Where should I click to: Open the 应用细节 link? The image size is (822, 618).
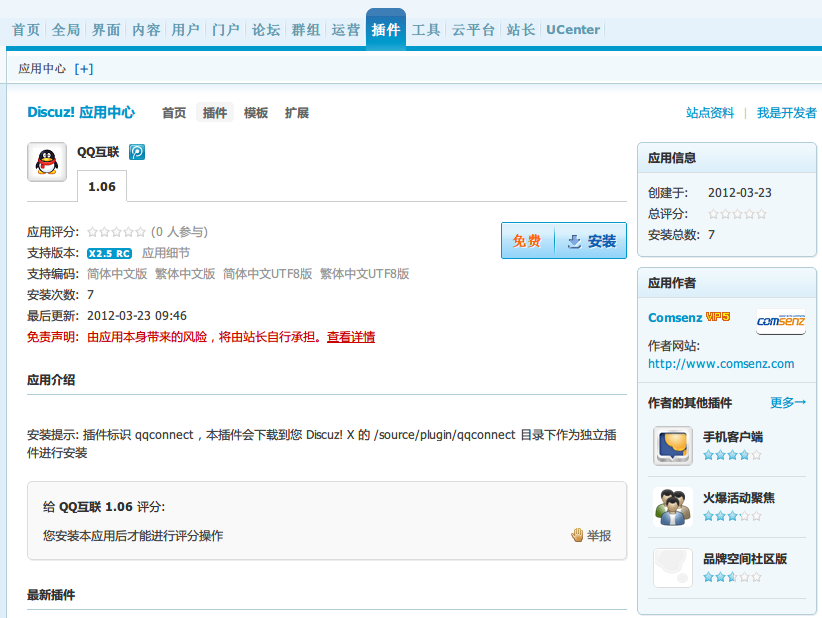166,253
